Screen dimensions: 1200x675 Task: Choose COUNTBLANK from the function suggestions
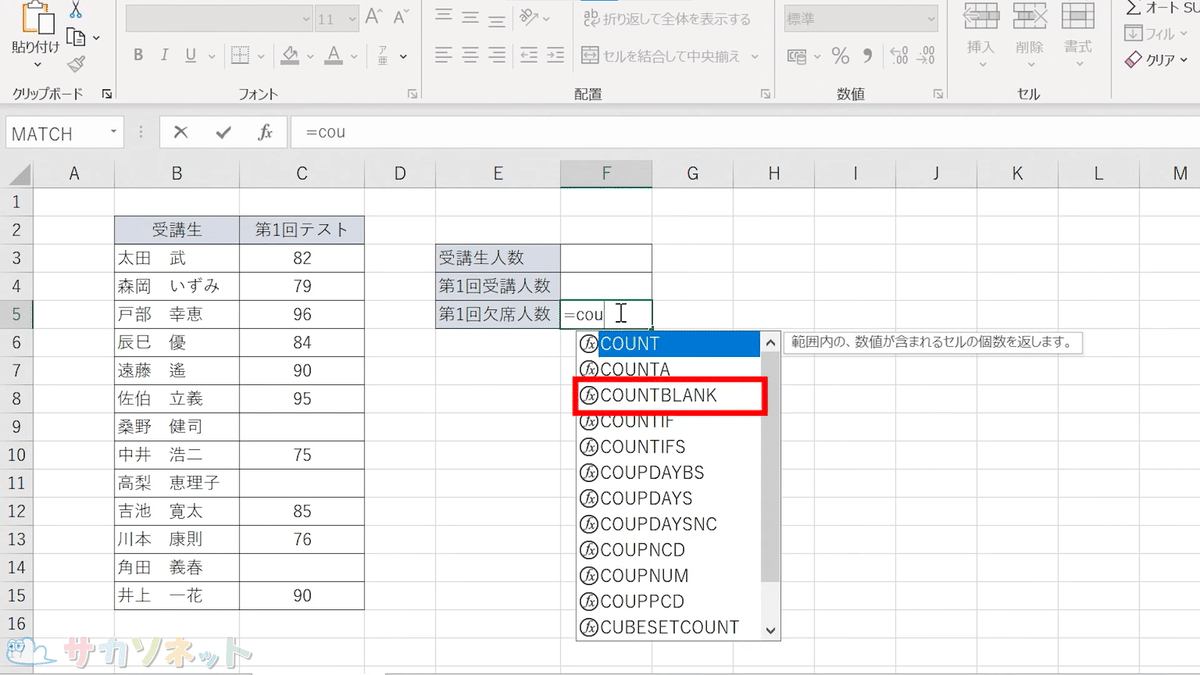point(669,396)
